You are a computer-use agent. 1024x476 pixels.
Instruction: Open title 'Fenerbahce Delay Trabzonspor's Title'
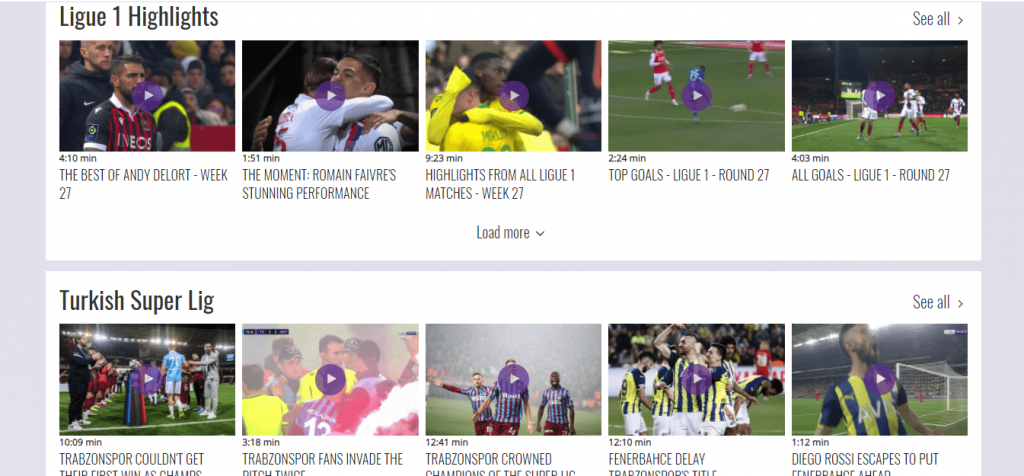(663, 466)
